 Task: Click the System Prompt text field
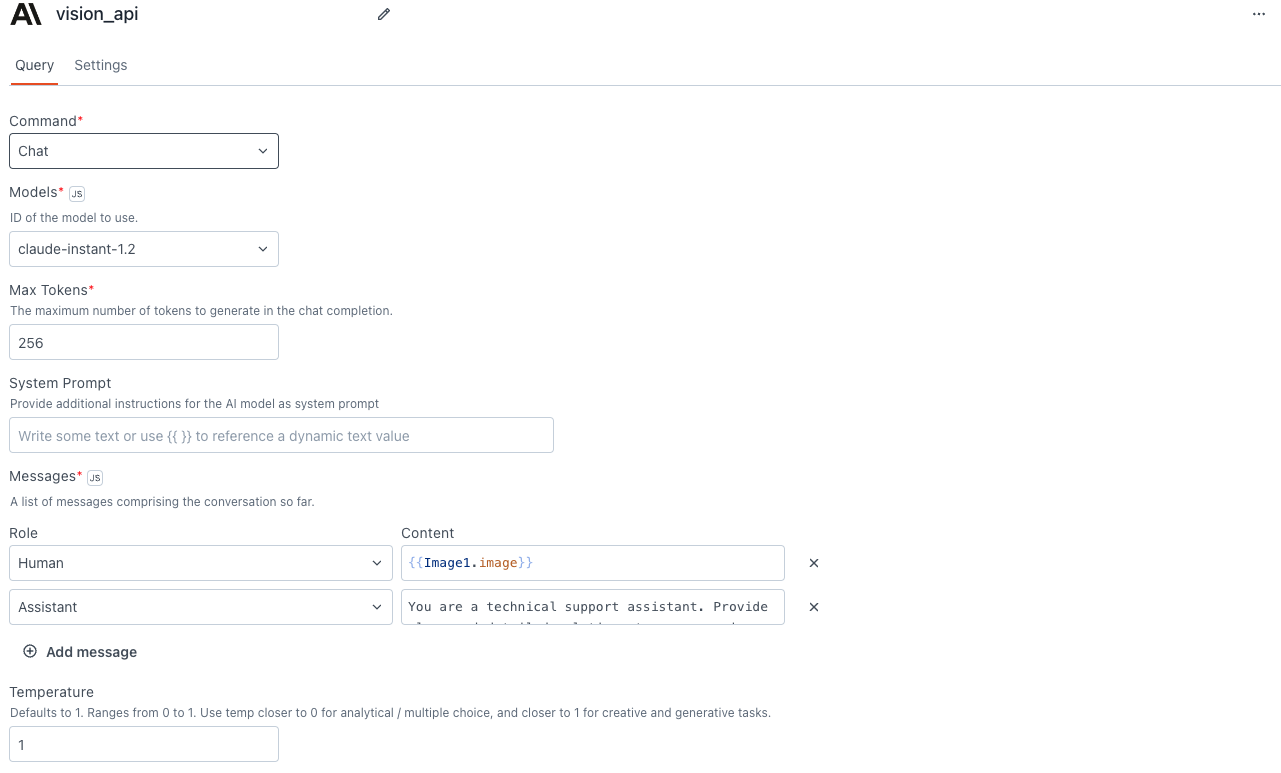tap(281, 435)
